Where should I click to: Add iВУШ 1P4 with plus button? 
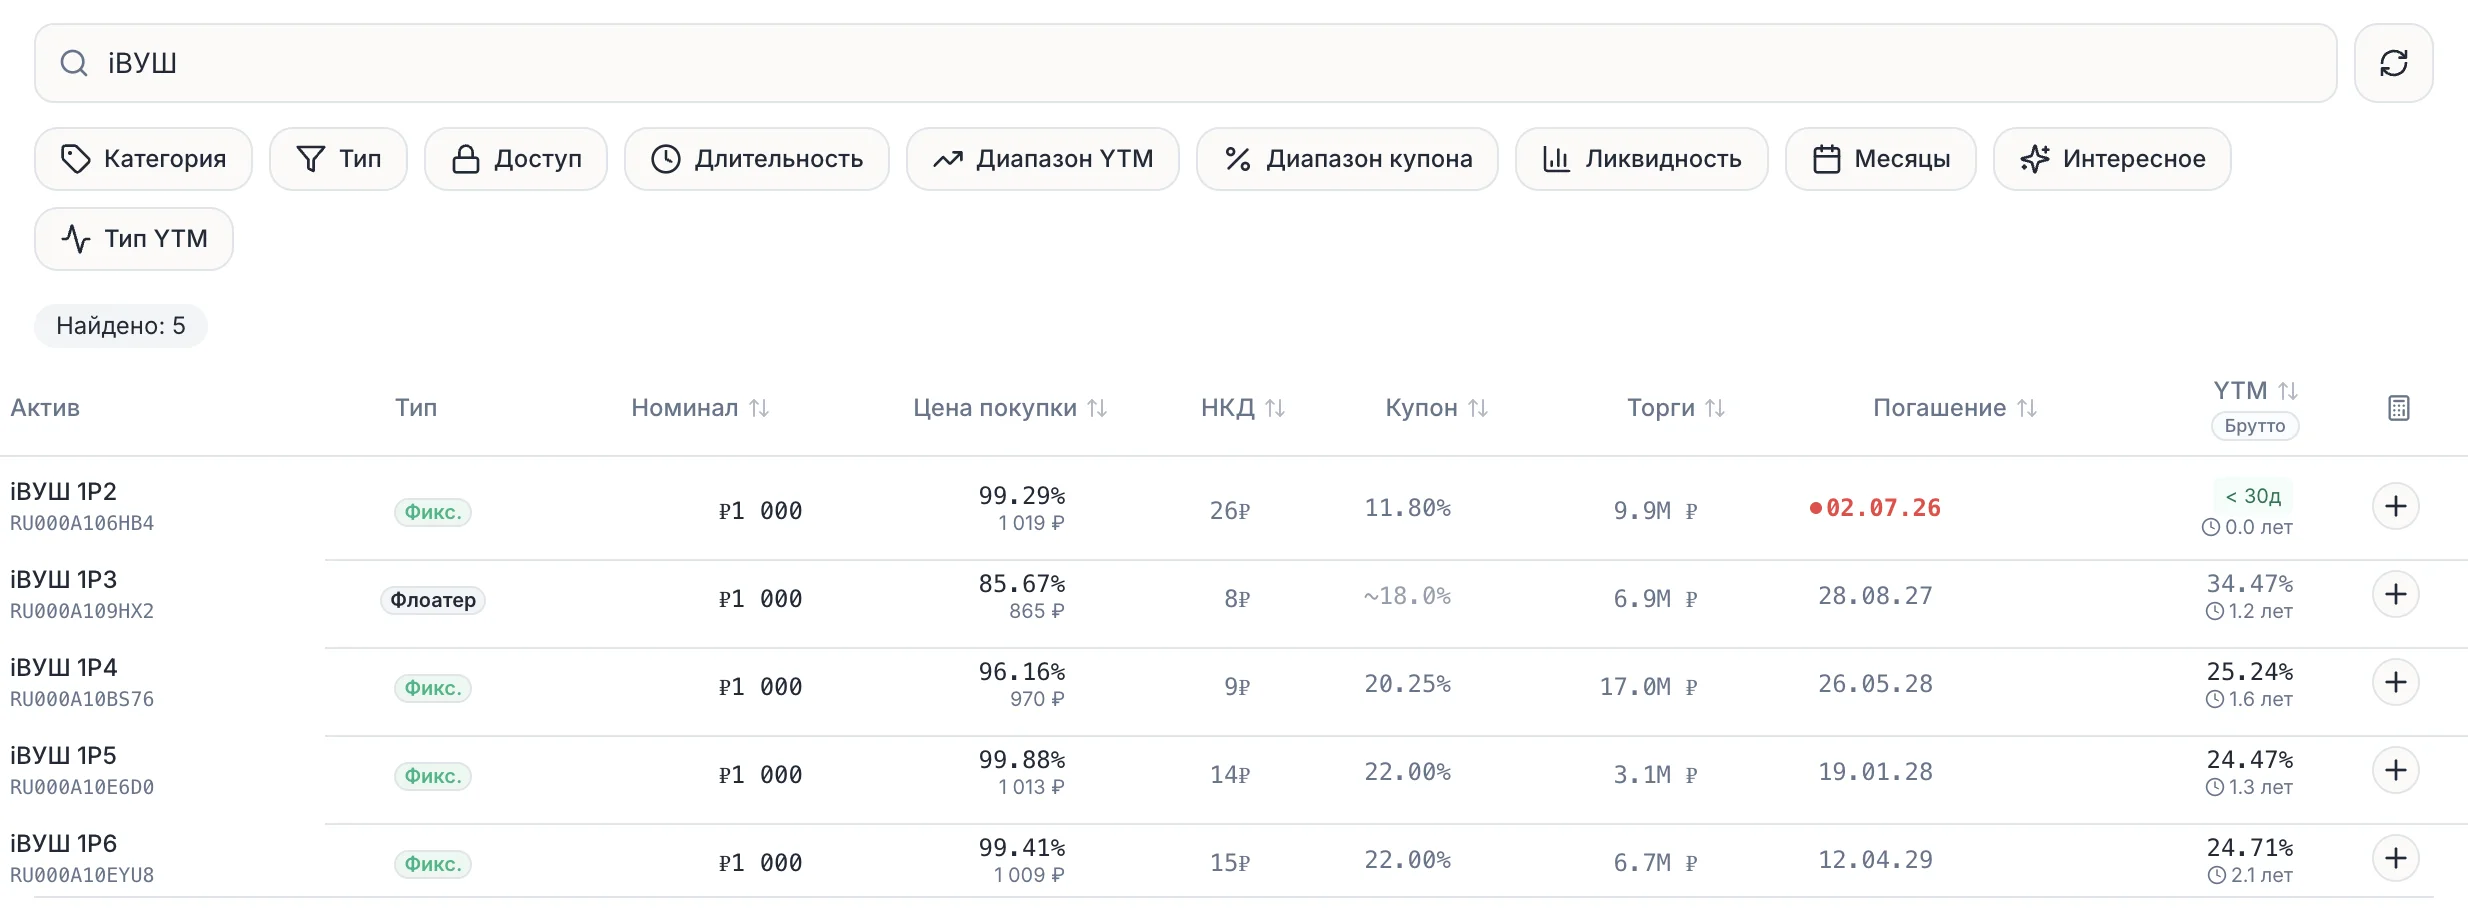(2395, 682)
